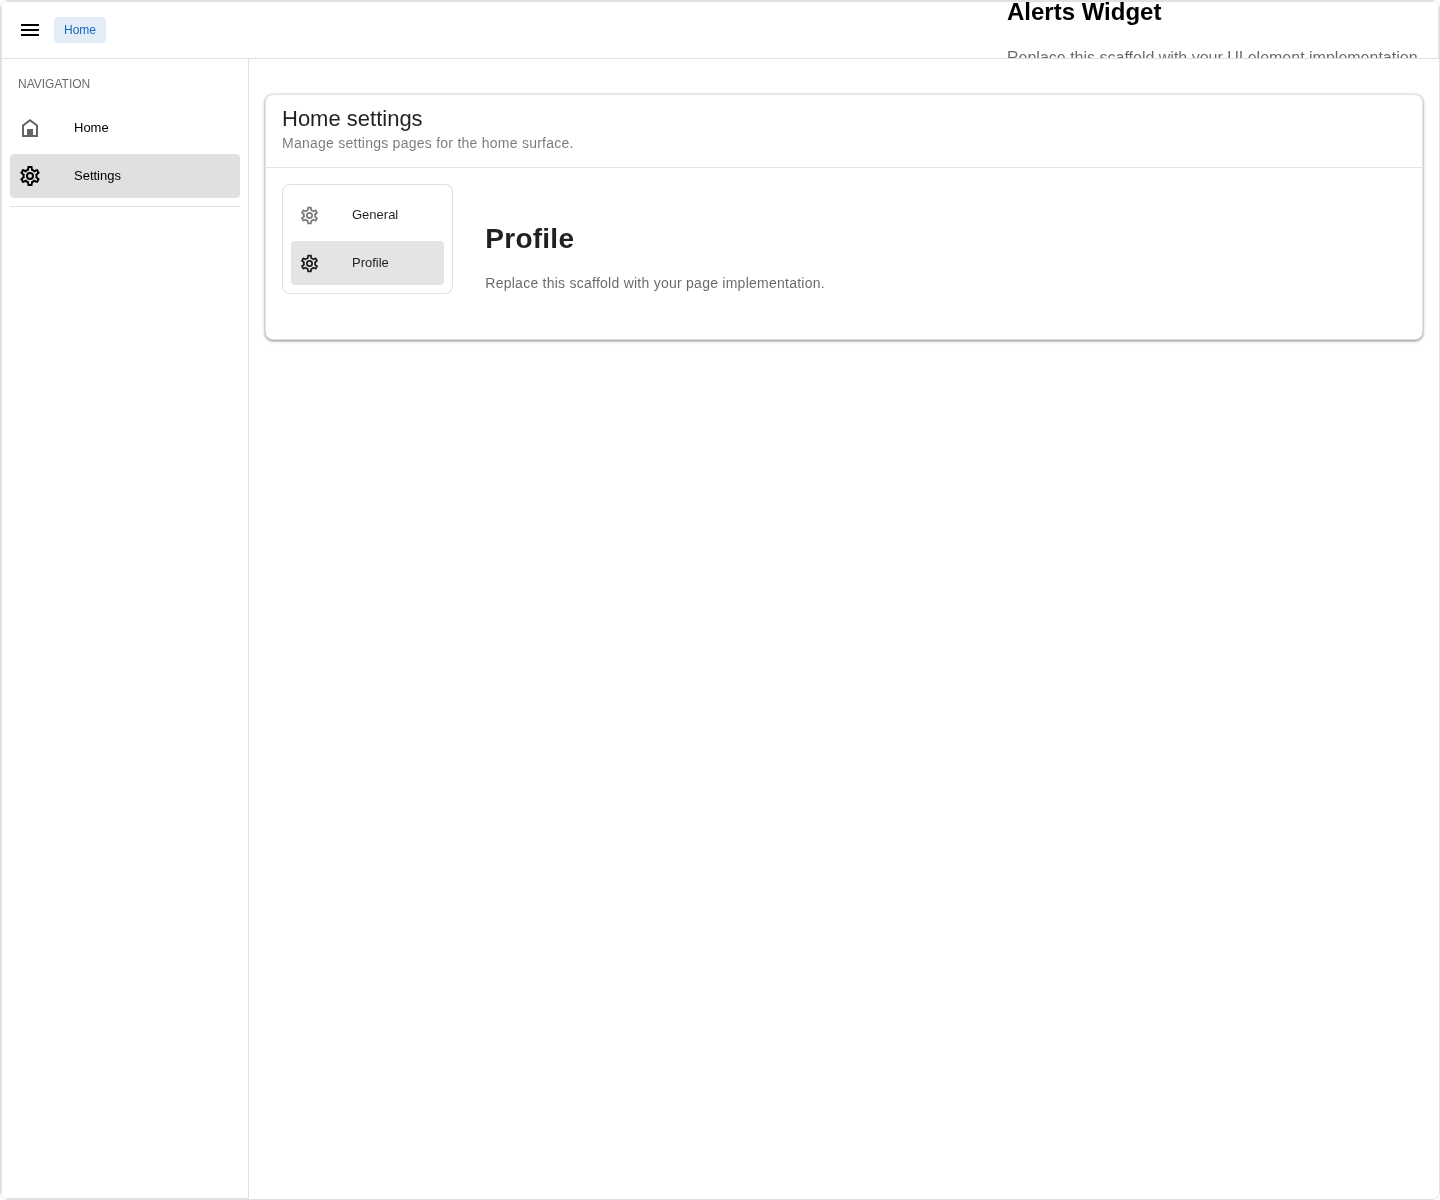Click the NAVIGATION sidebar label
The width and height of the screenshot is (1440, 1200).
pyautogui.click(x=54, y=84)
